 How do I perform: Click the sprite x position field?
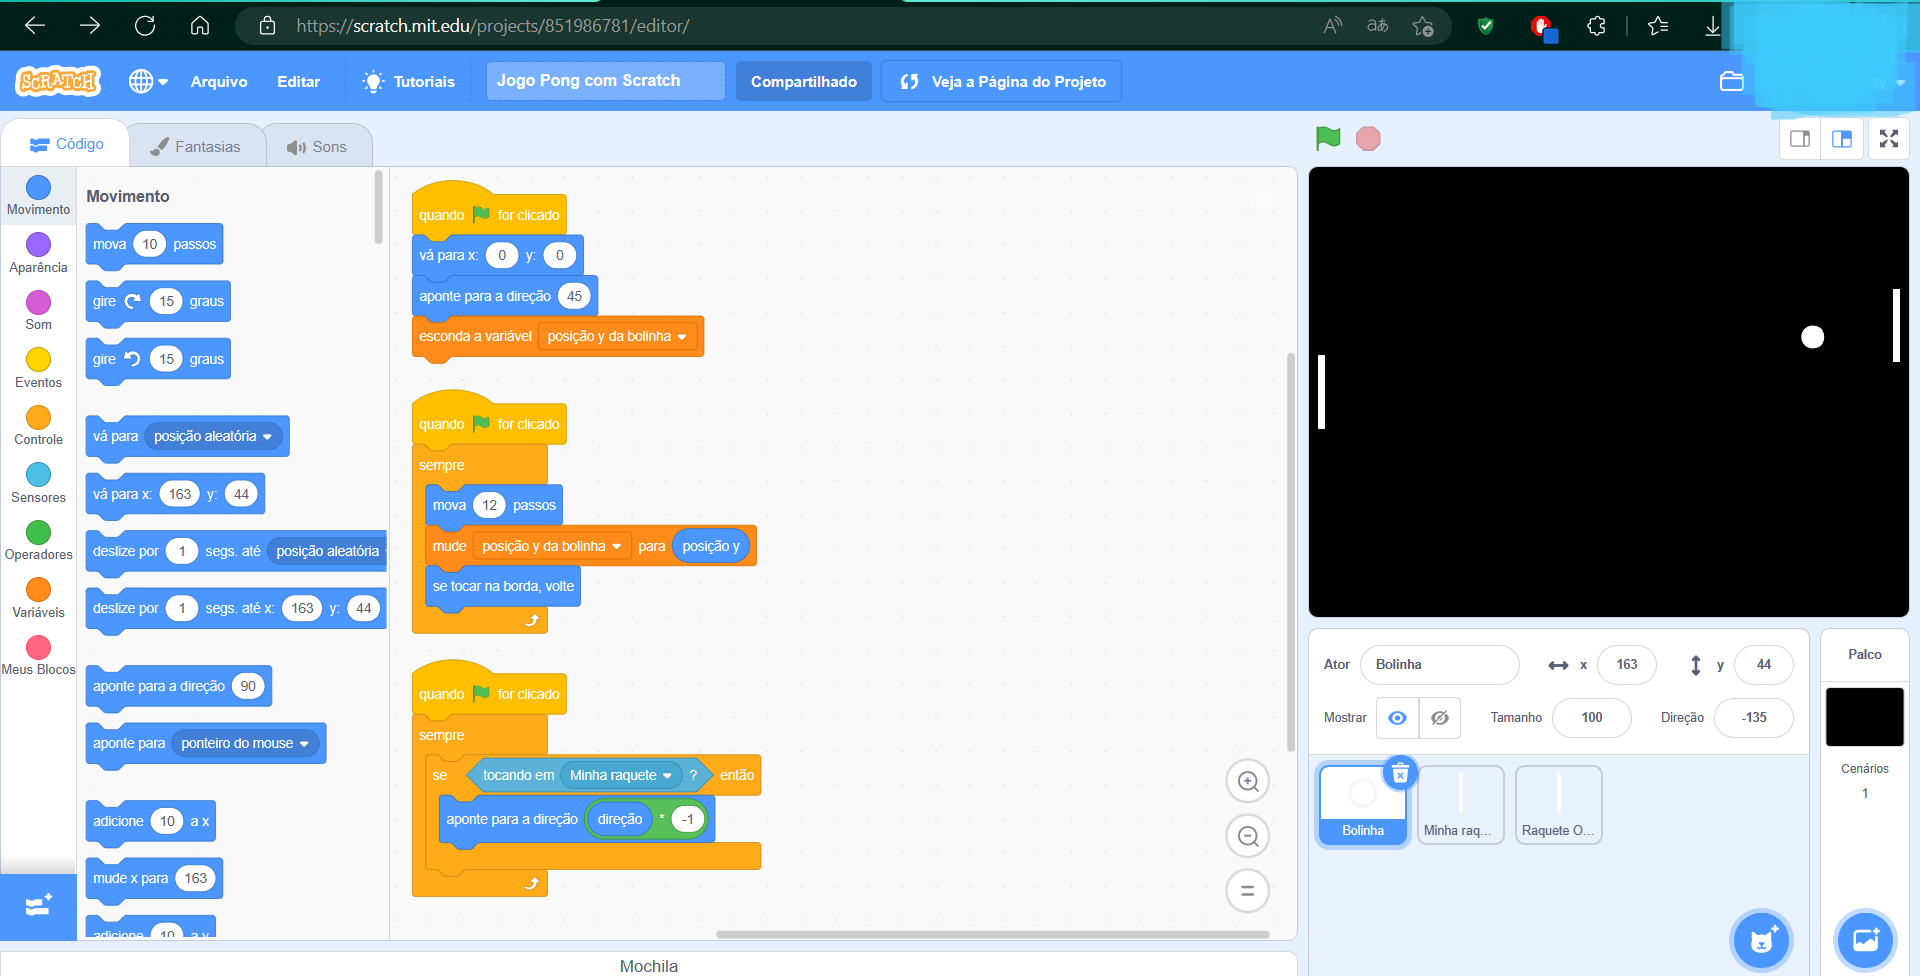[1627, 665]
